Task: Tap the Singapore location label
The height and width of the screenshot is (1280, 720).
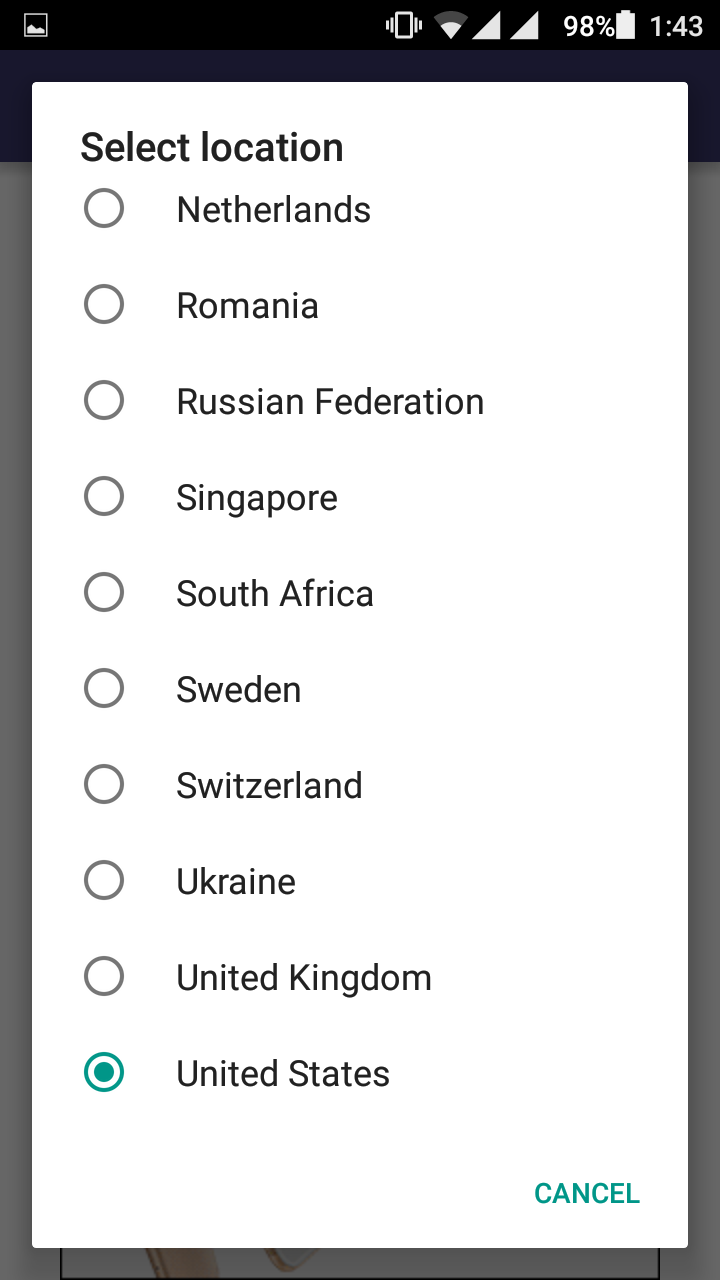Action: click(257, 498)
